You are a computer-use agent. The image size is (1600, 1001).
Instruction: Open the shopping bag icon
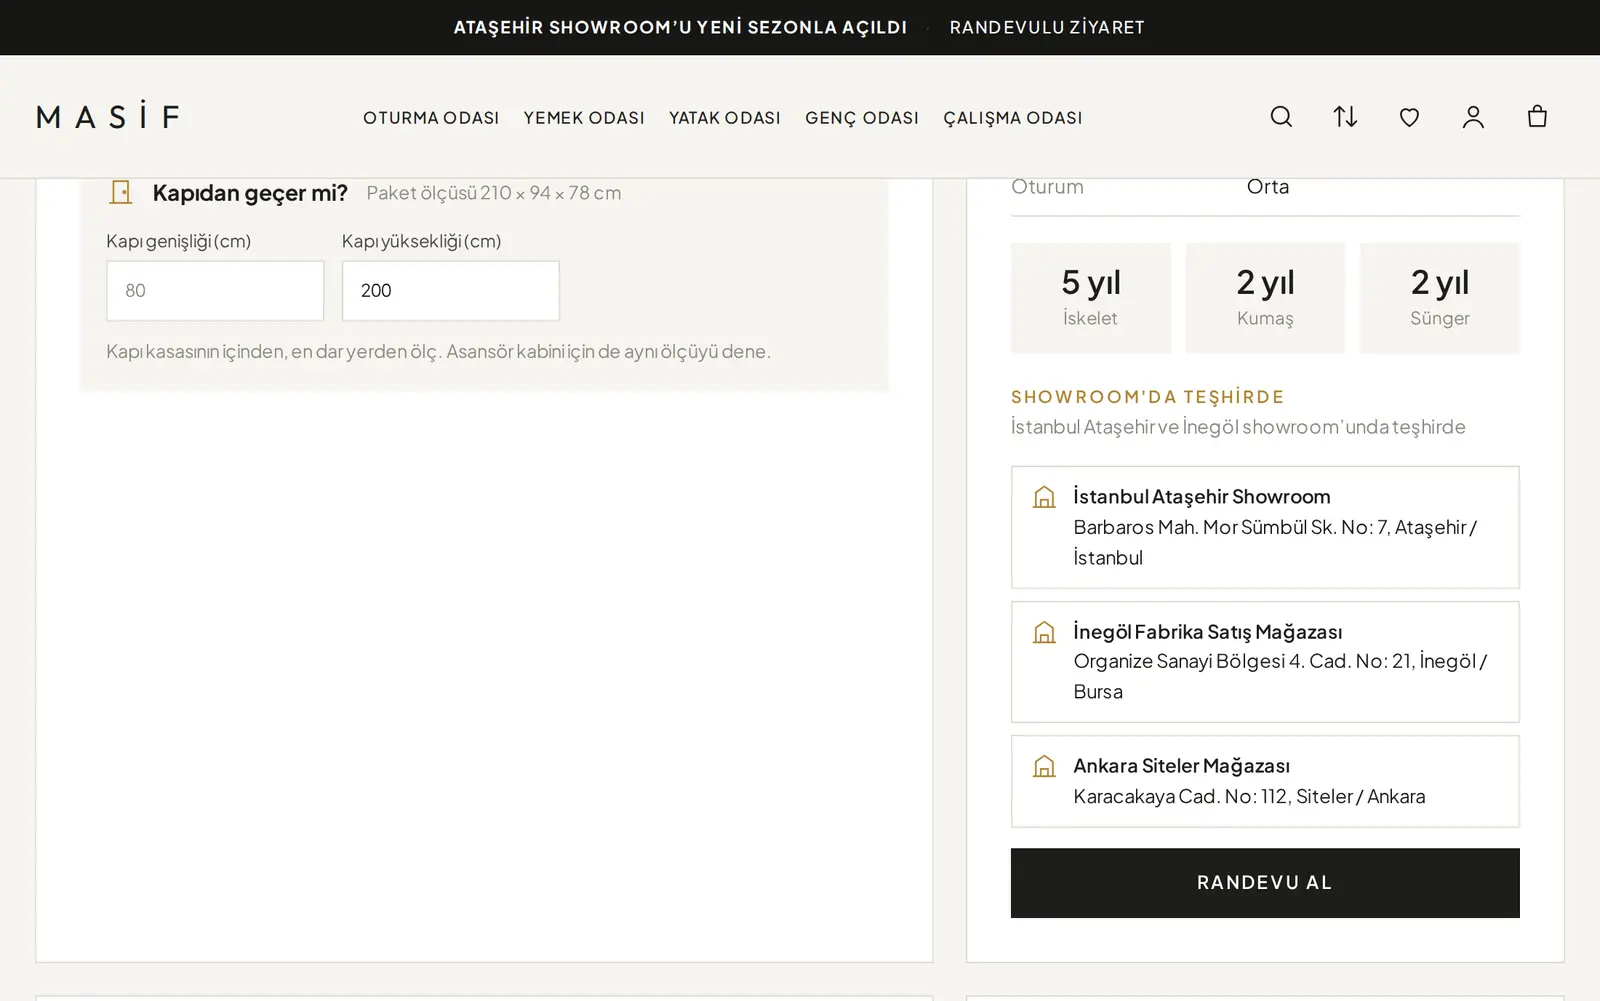tap(1537, 117)
